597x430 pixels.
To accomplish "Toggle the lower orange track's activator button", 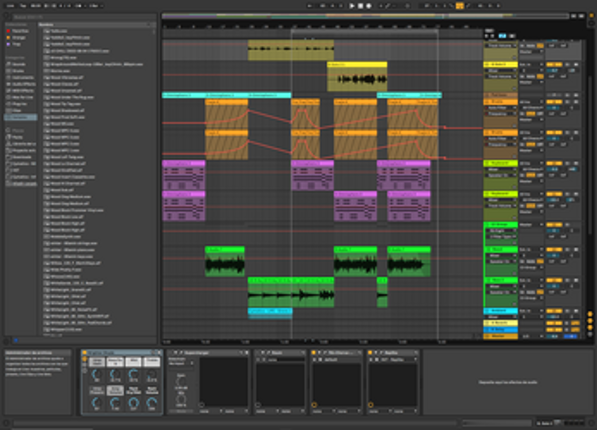I will 554,133.
